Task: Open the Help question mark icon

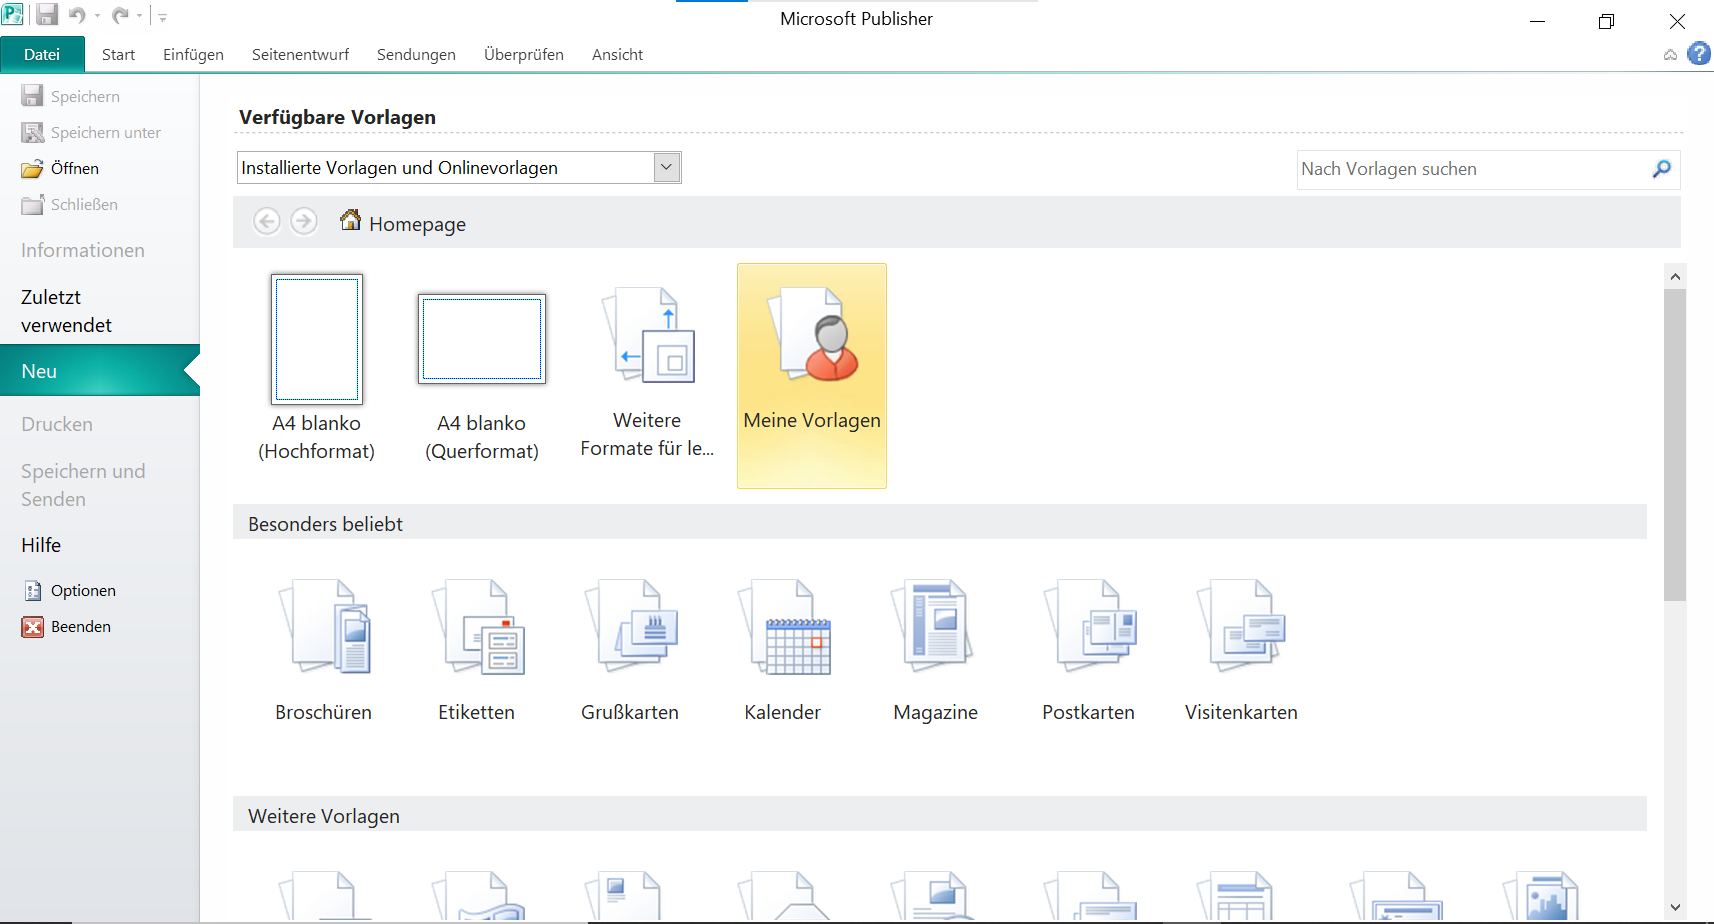Action: pos(1699,53)
